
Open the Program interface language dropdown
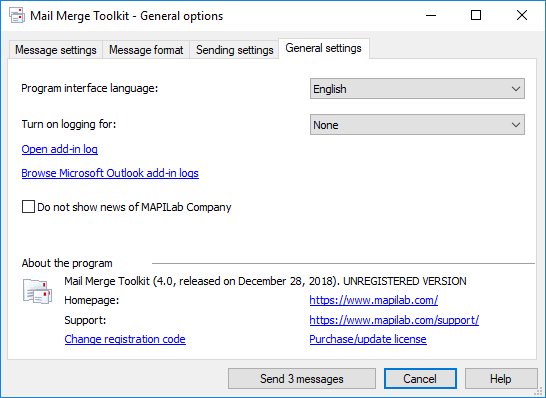point(417,89)
